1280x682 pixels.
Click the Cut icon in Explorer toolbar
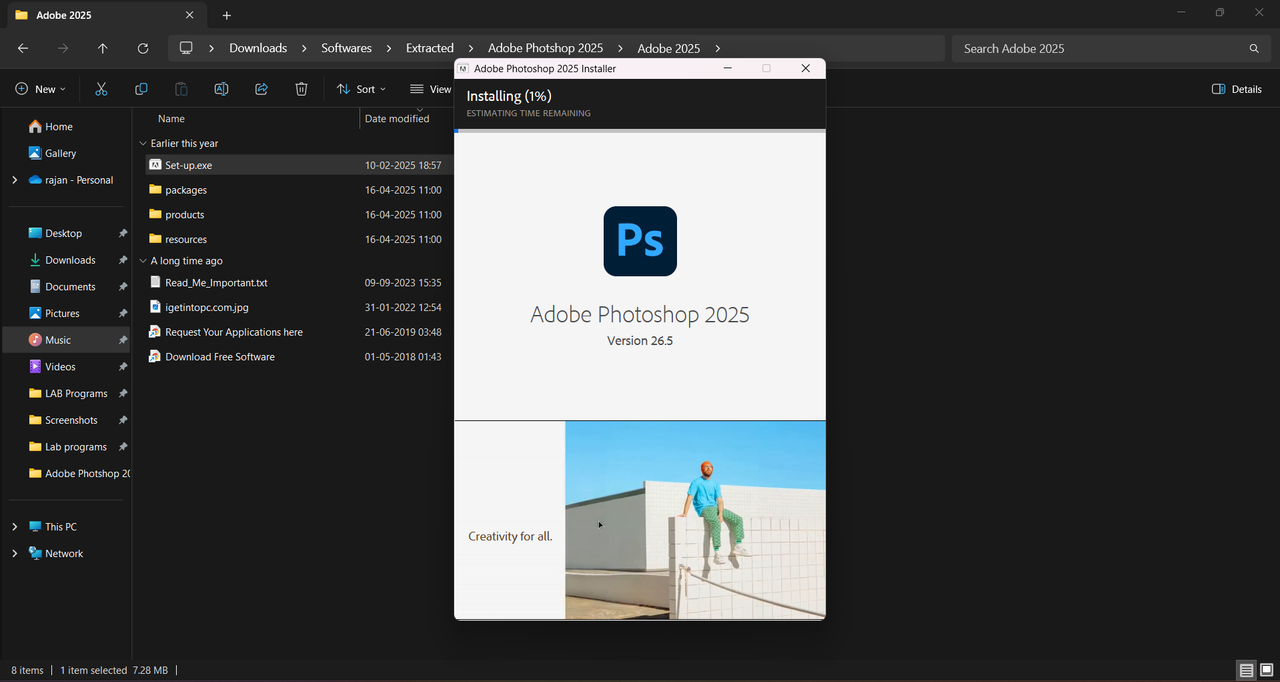101,89
